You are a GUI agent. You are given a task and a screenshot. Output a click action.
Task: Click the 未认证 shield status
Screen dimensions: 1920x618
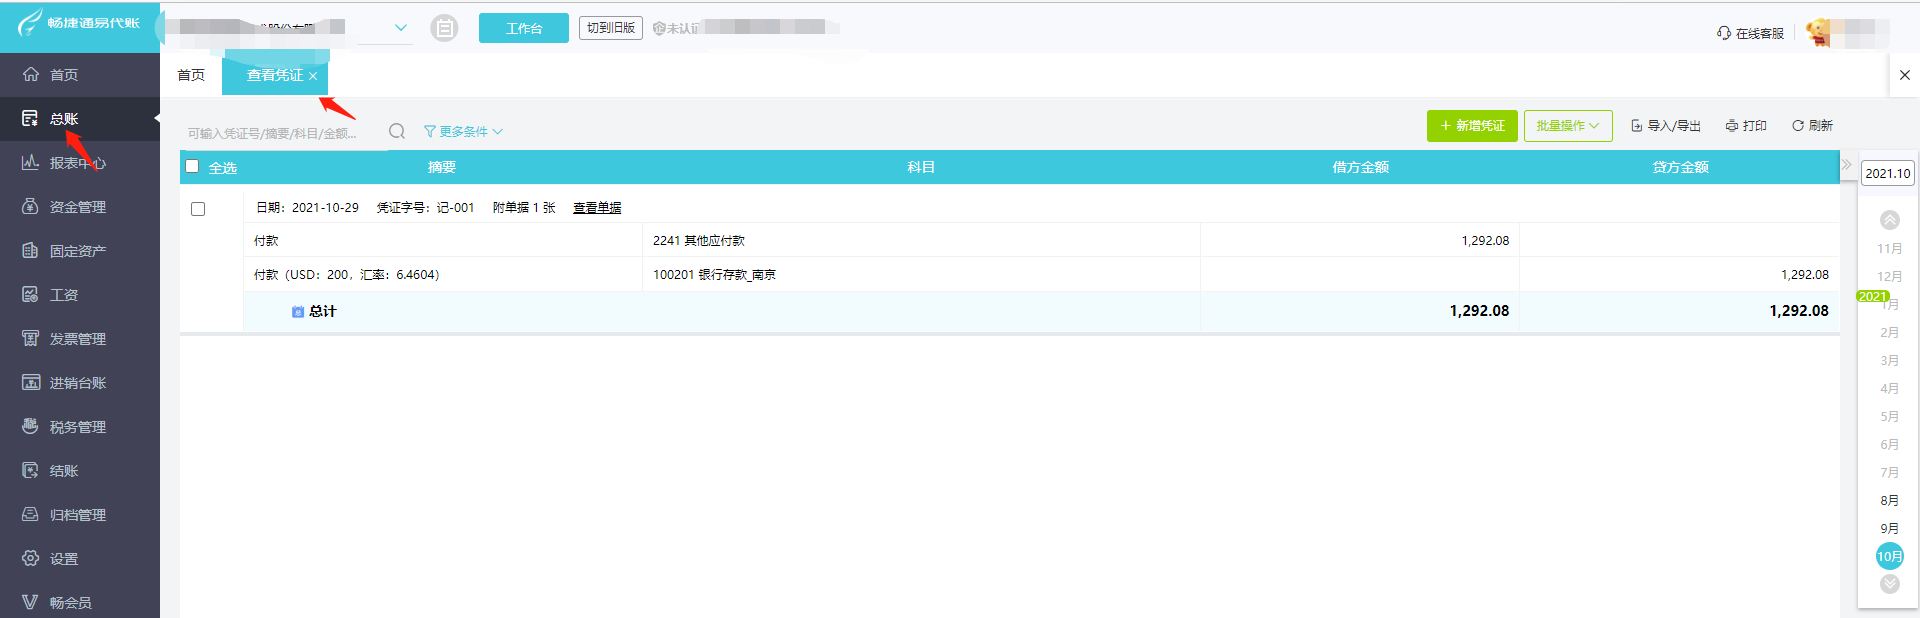[676, 28]
